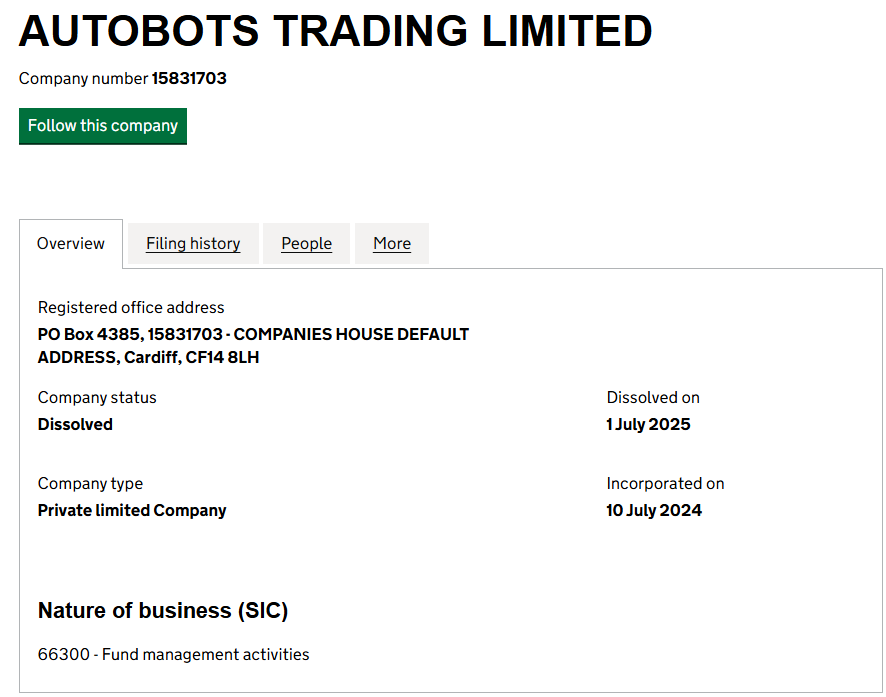Open the Filing history tab

(x=193, y=244)
